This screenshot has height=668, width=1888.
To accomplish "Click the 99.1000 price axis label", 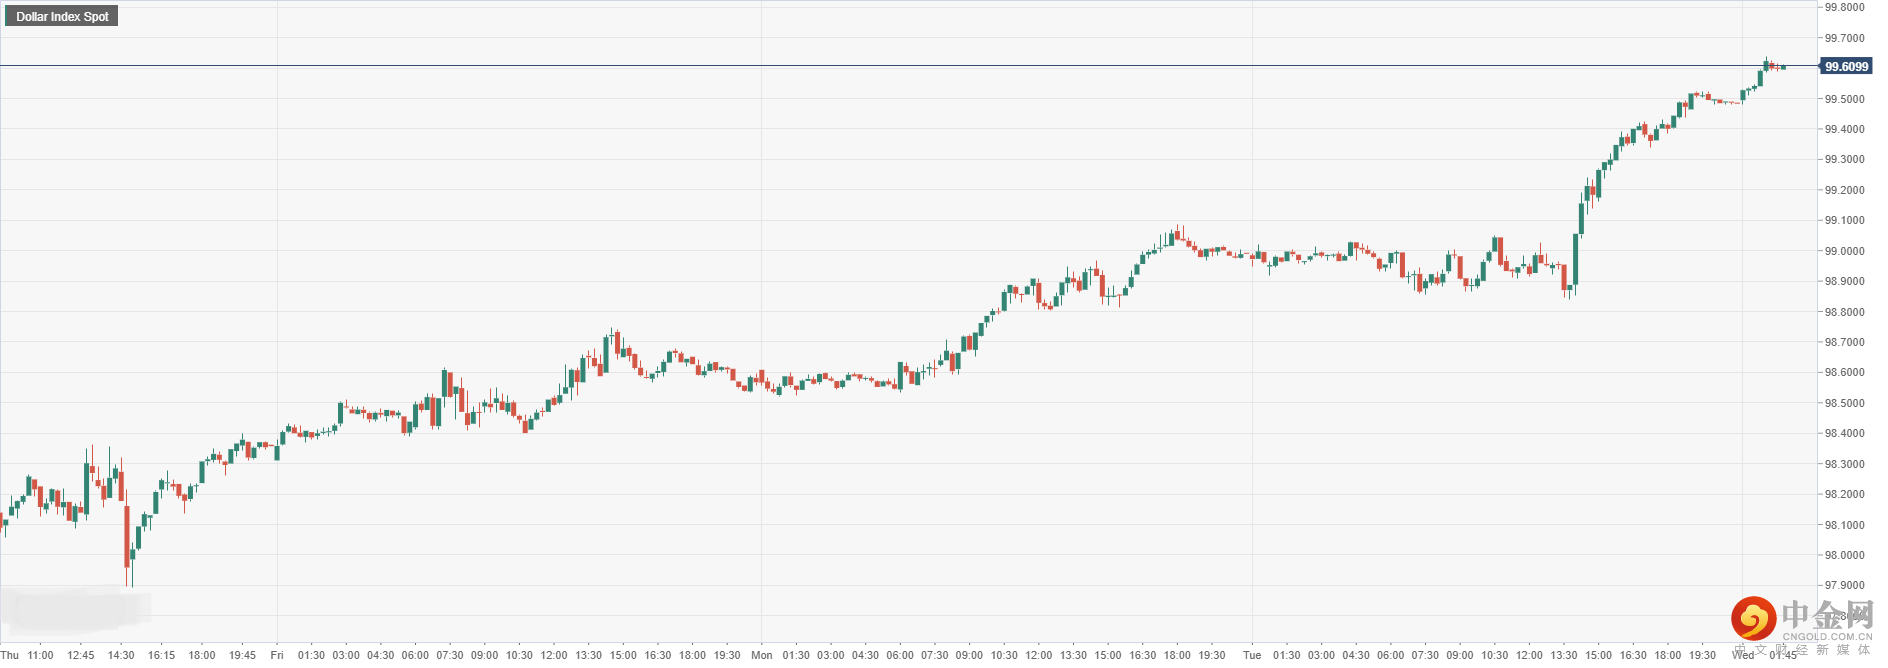I will pyautogui.click(x=1844, y=220).
